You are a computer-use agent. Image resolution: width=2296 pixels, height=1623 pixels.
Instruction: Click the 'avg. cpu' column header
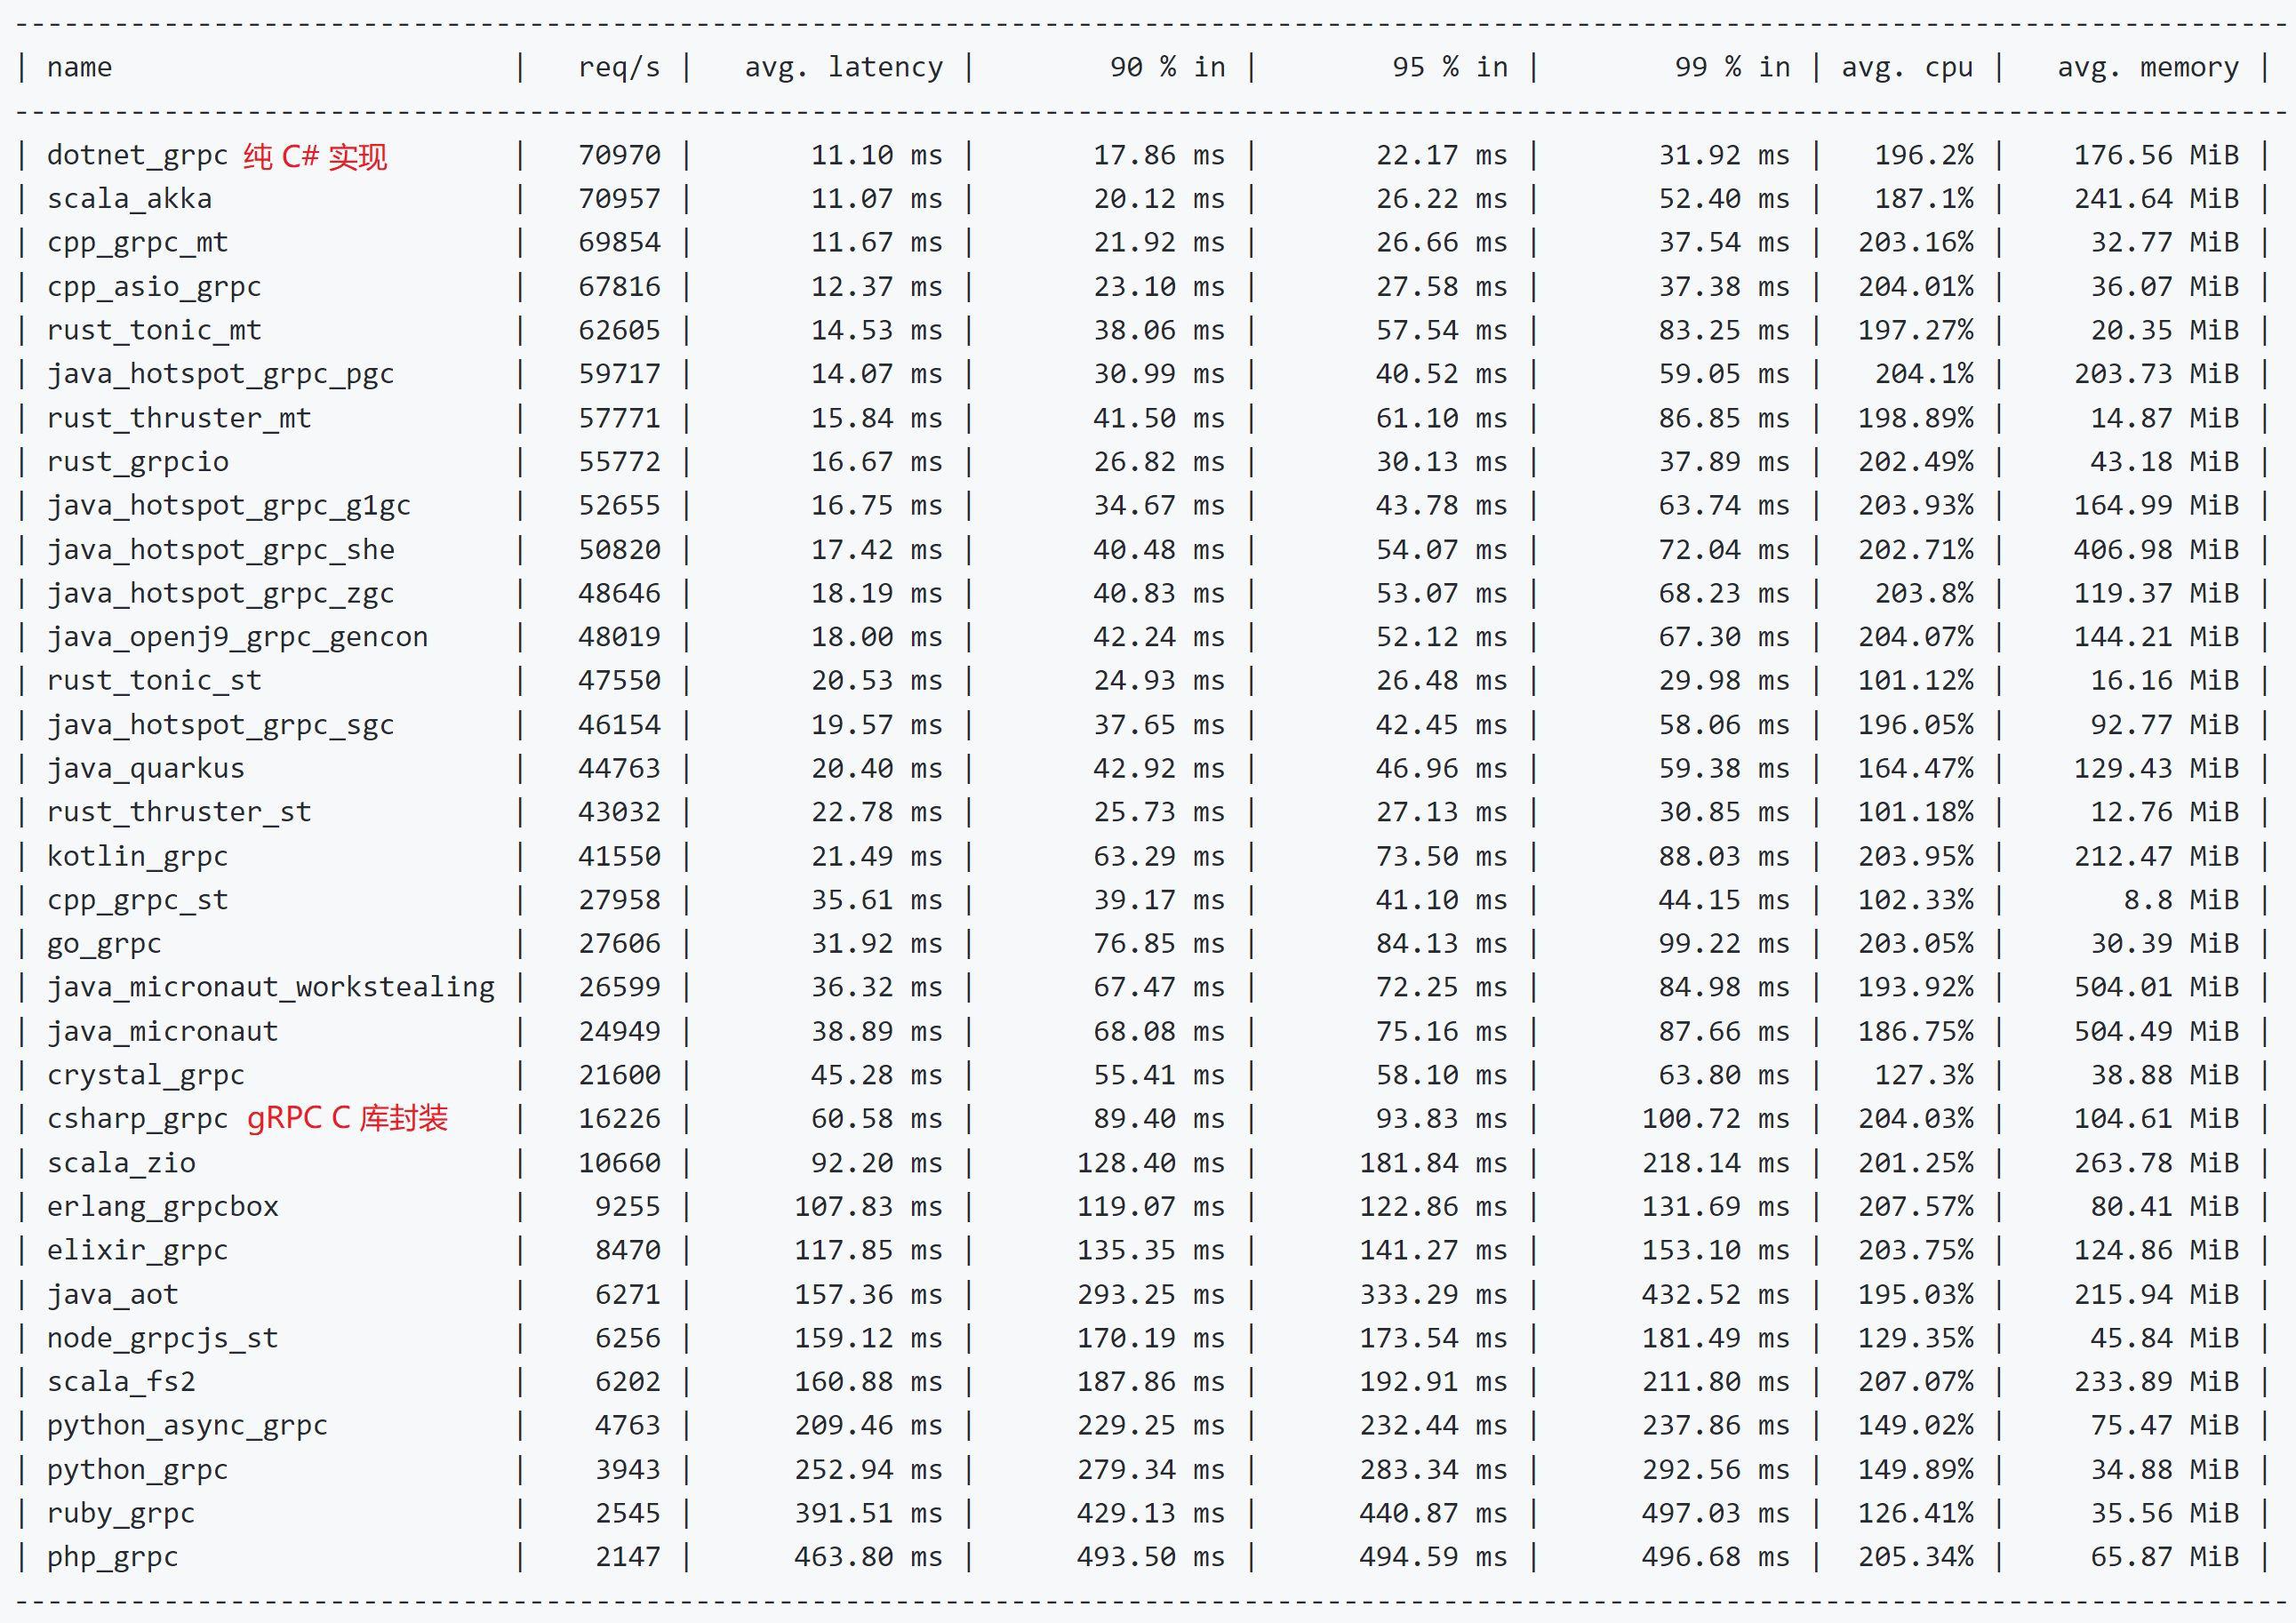tap(1907, 68)
